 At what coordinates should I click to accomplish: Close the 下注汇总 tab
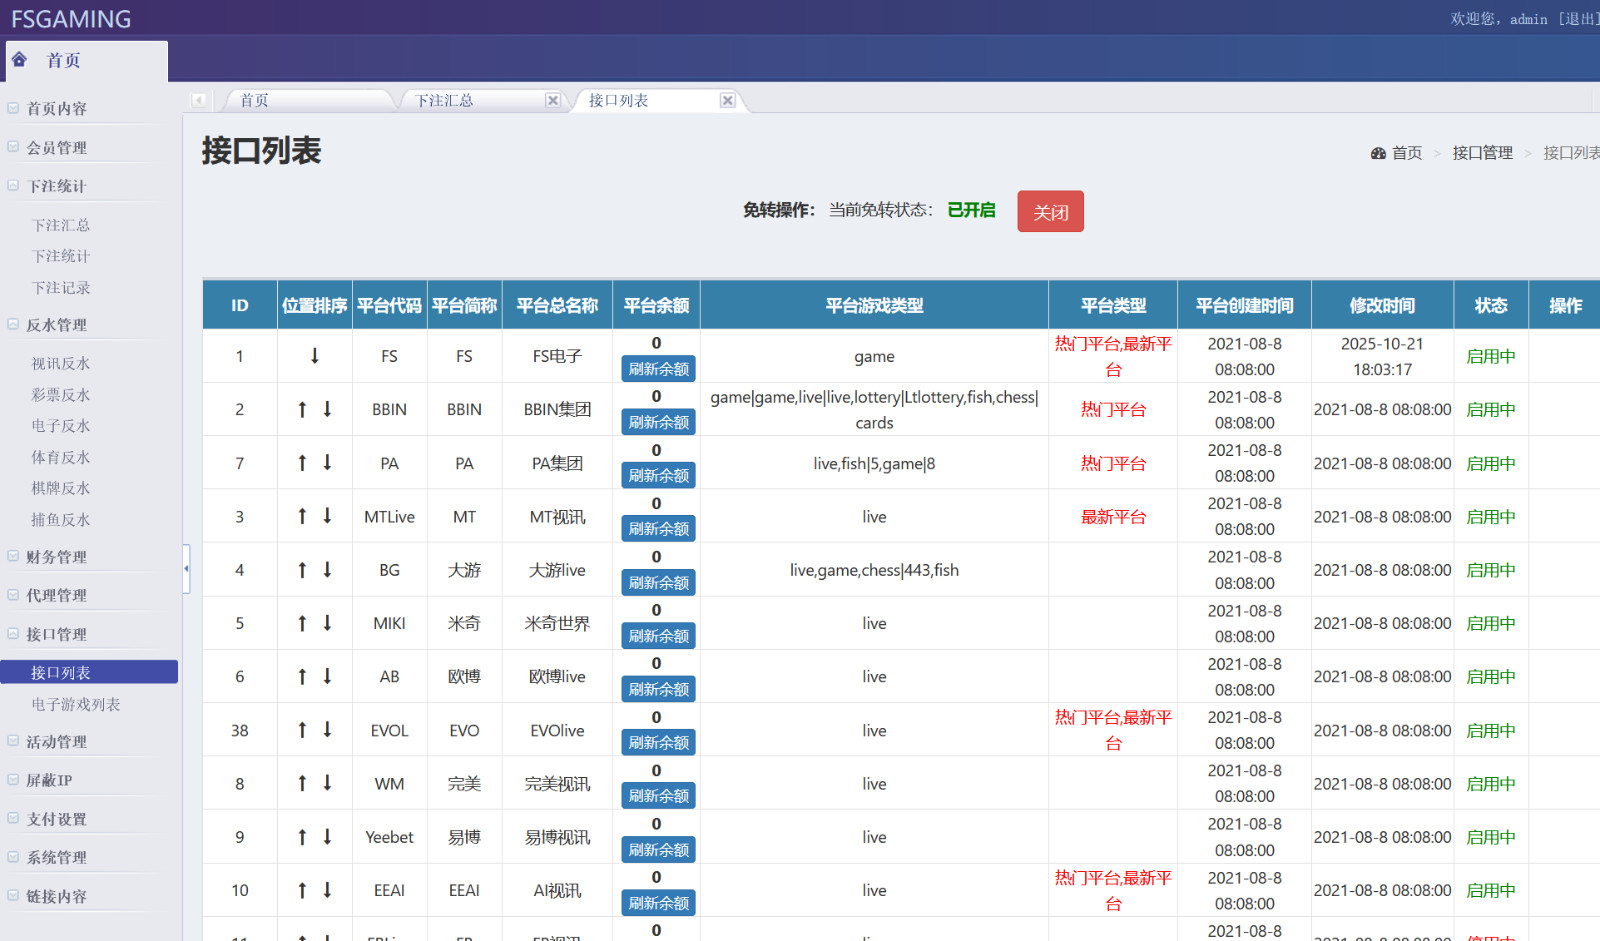pyautogui.click(x=552, y=100)
